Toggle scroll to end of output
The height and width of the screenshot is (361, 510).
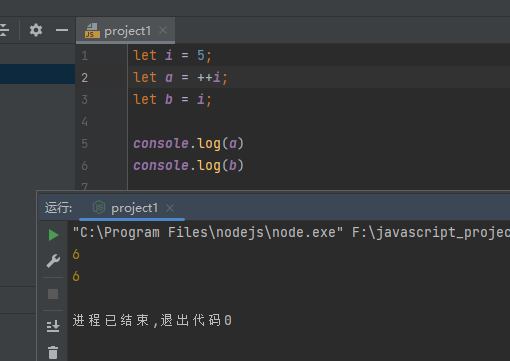pos(53,326)
